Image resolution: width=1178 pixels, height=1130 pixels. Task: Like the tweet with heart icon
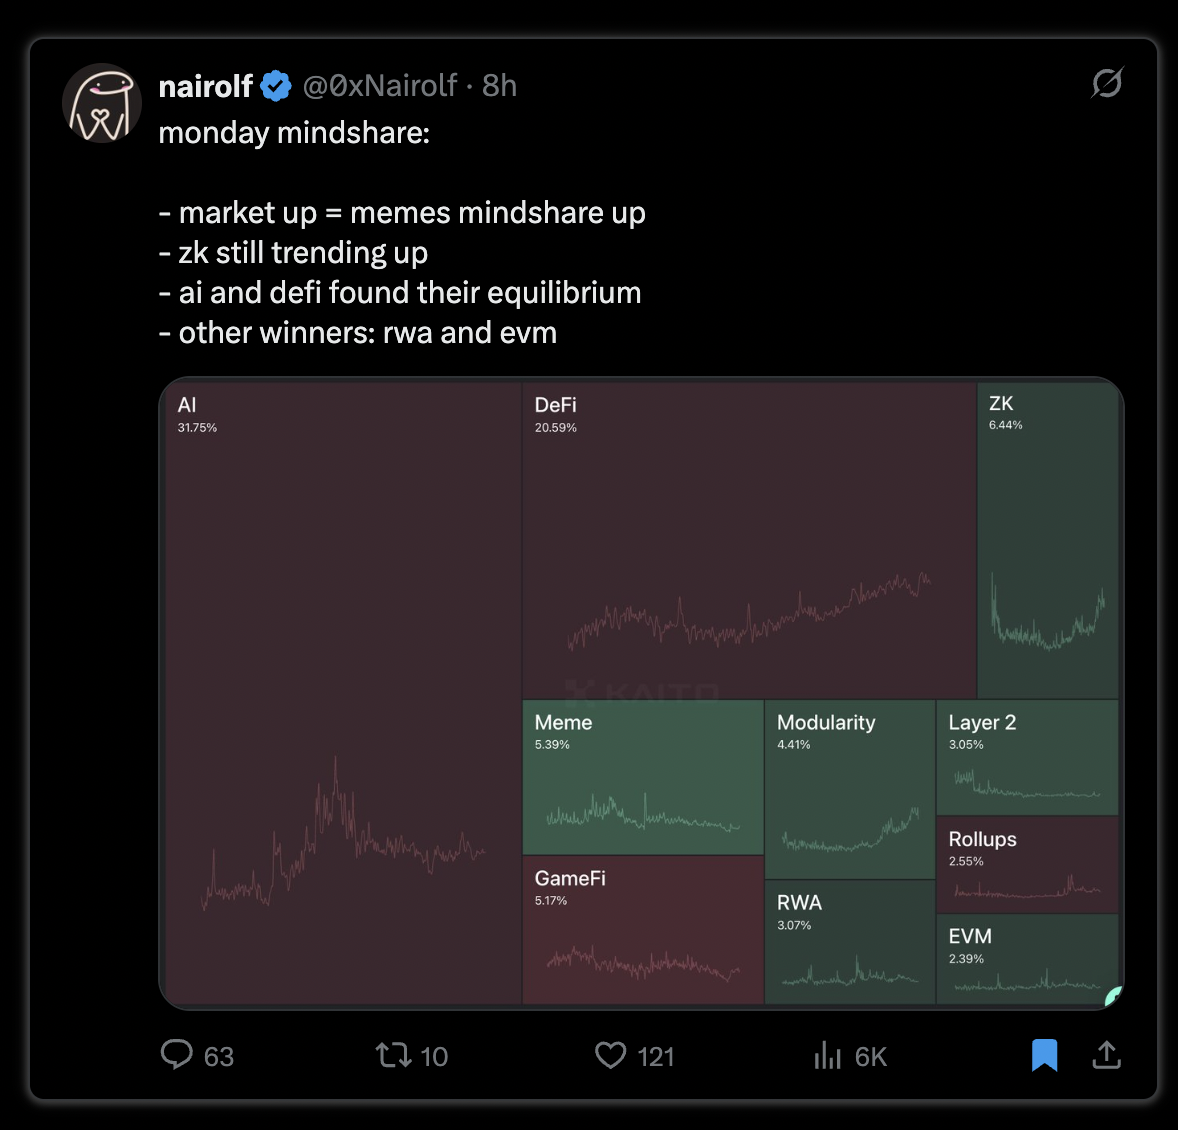pos(611,1055)
